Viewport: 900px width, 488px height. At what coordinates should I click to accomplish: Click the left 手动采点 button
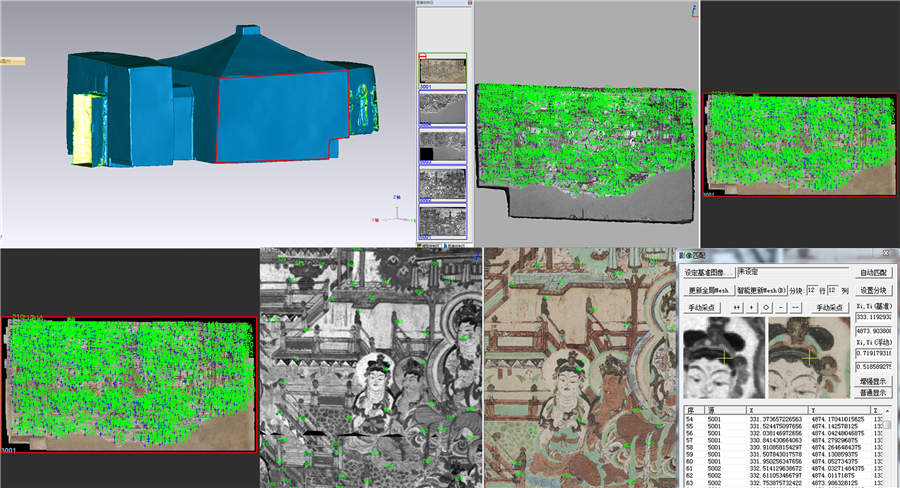pyautogui.click(x=704, y=308)
